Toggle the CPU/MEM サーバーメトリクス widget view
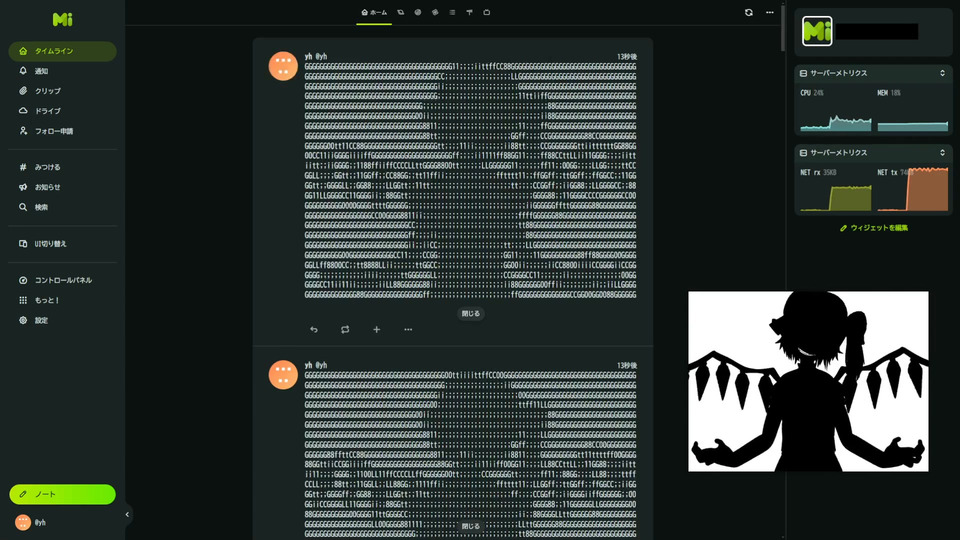Image resolution: width=960 pixels, height=540 pixels. click(x=942, y=73)
